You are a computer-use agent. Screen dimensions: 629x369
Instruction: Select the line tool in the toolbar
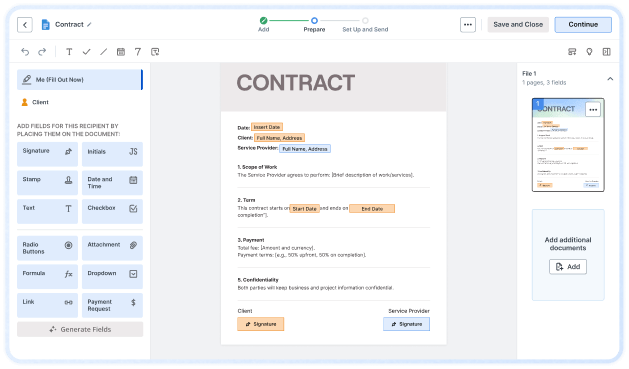pos(103,52)
